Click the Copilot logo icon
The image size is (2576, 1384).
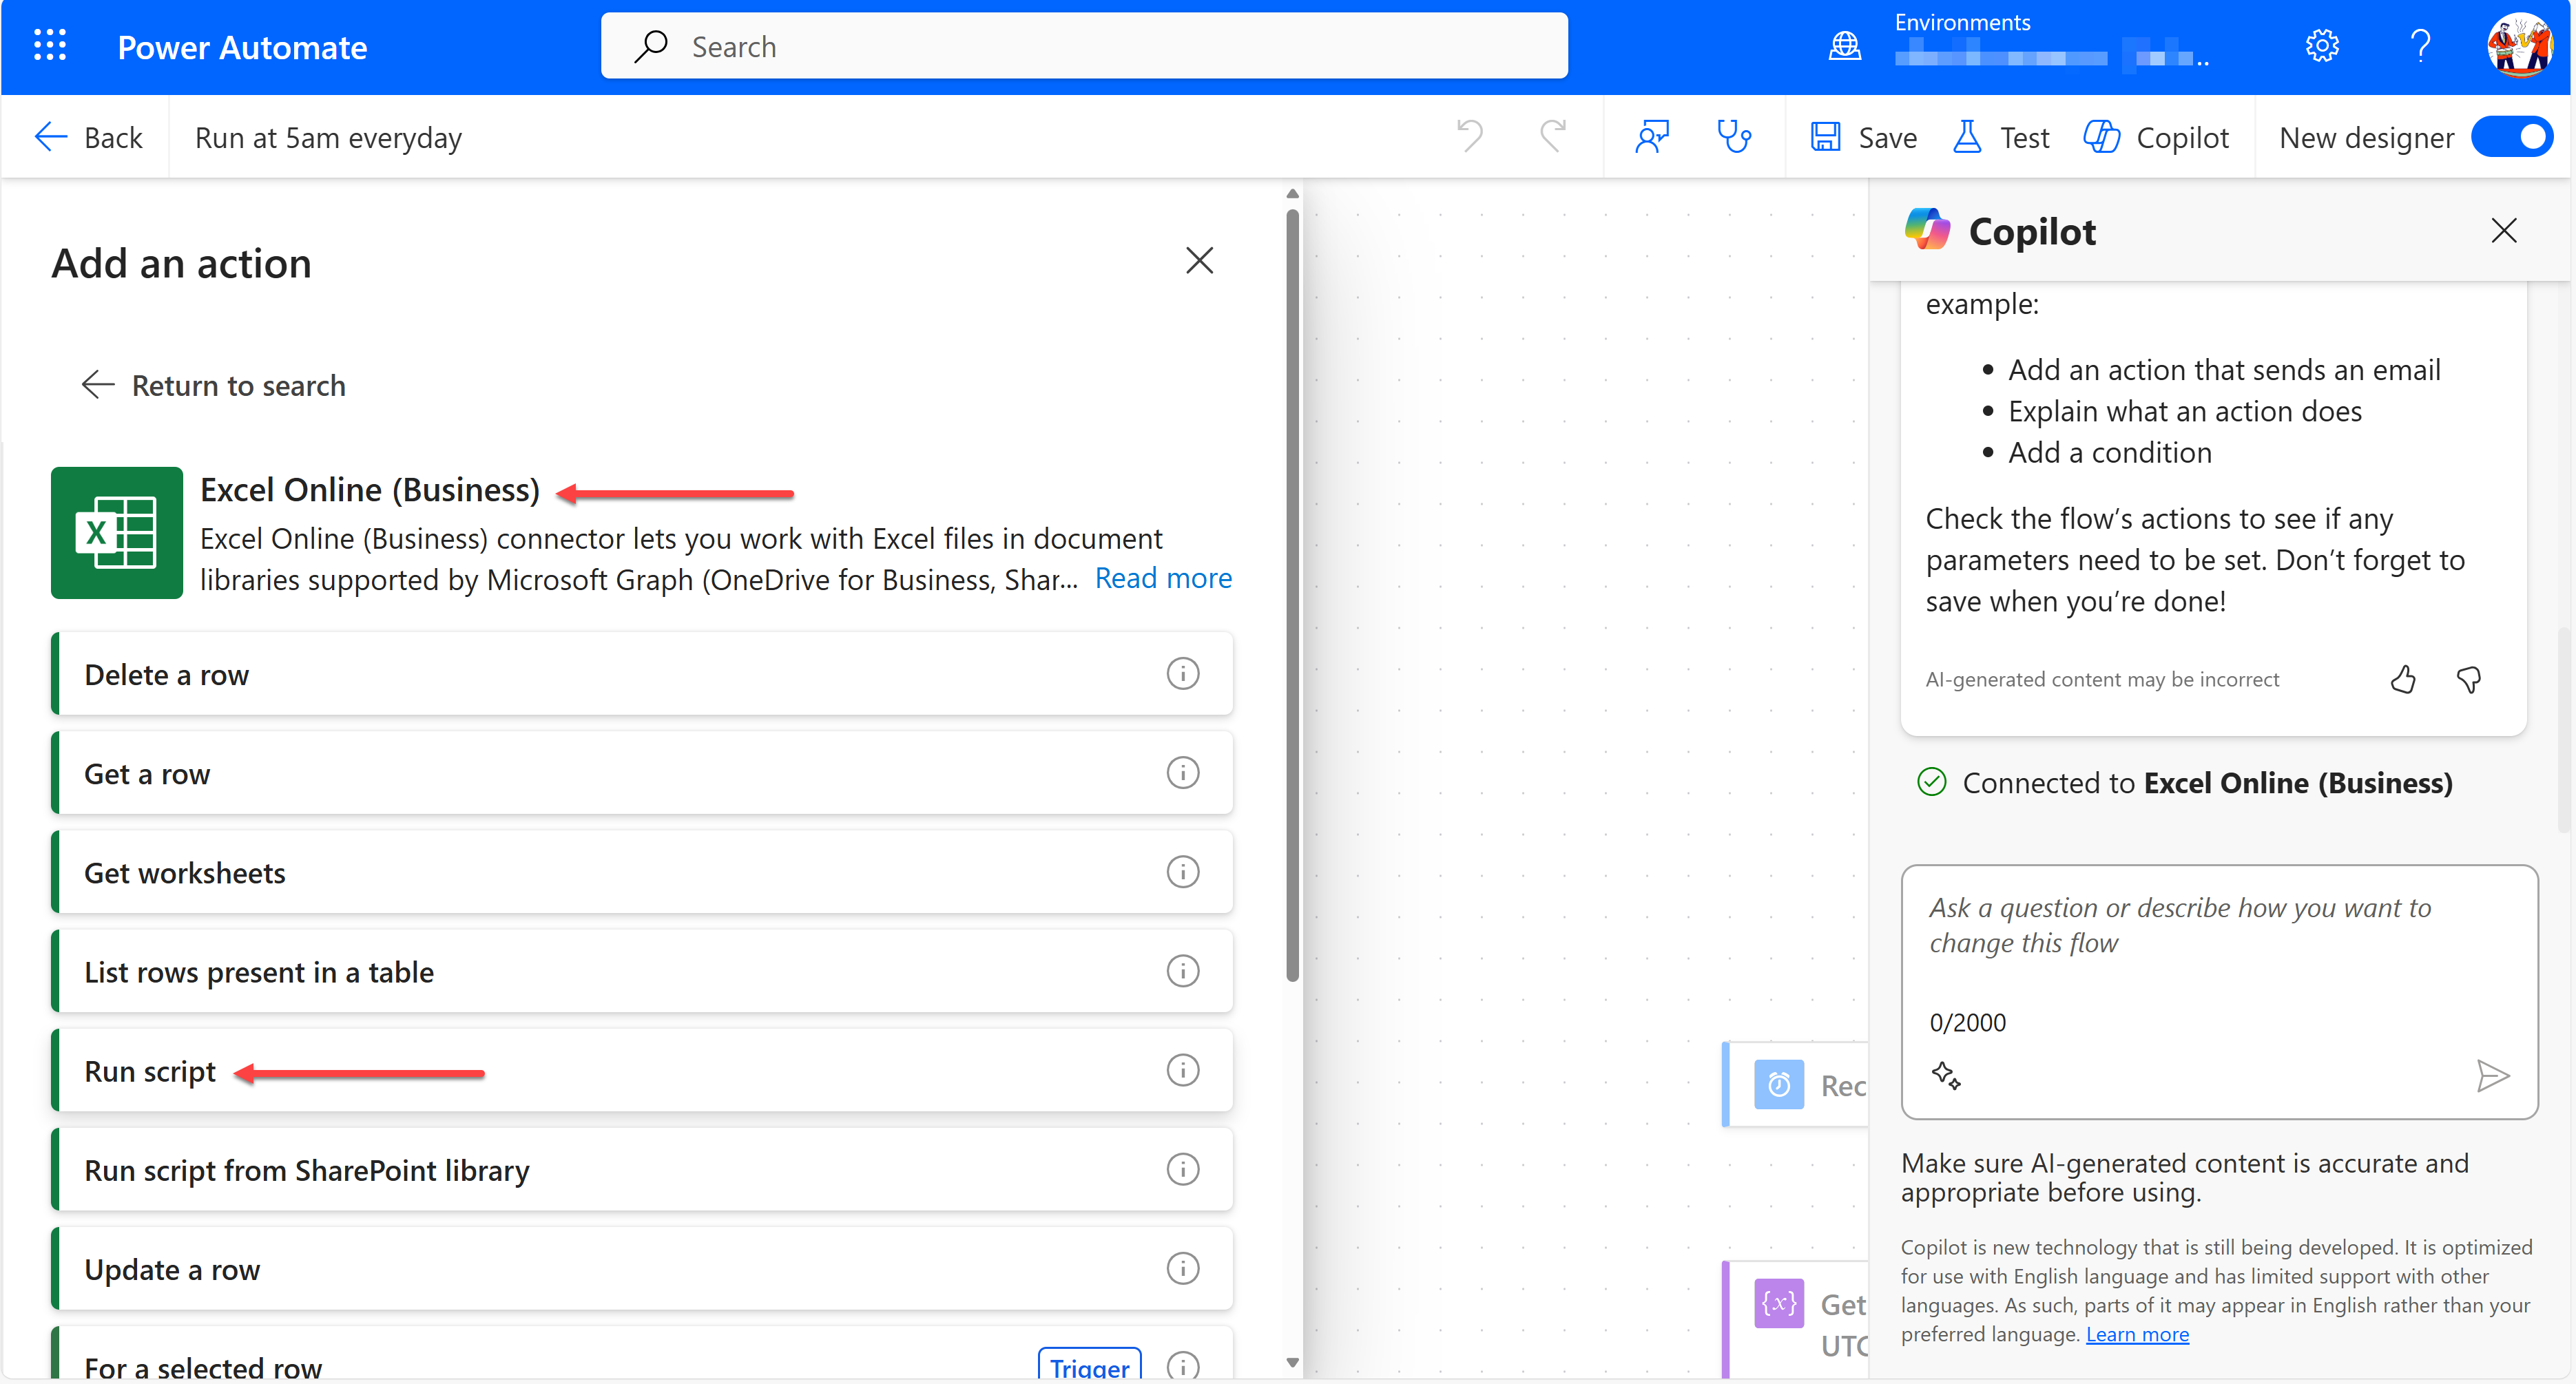tap(1927, 230)
